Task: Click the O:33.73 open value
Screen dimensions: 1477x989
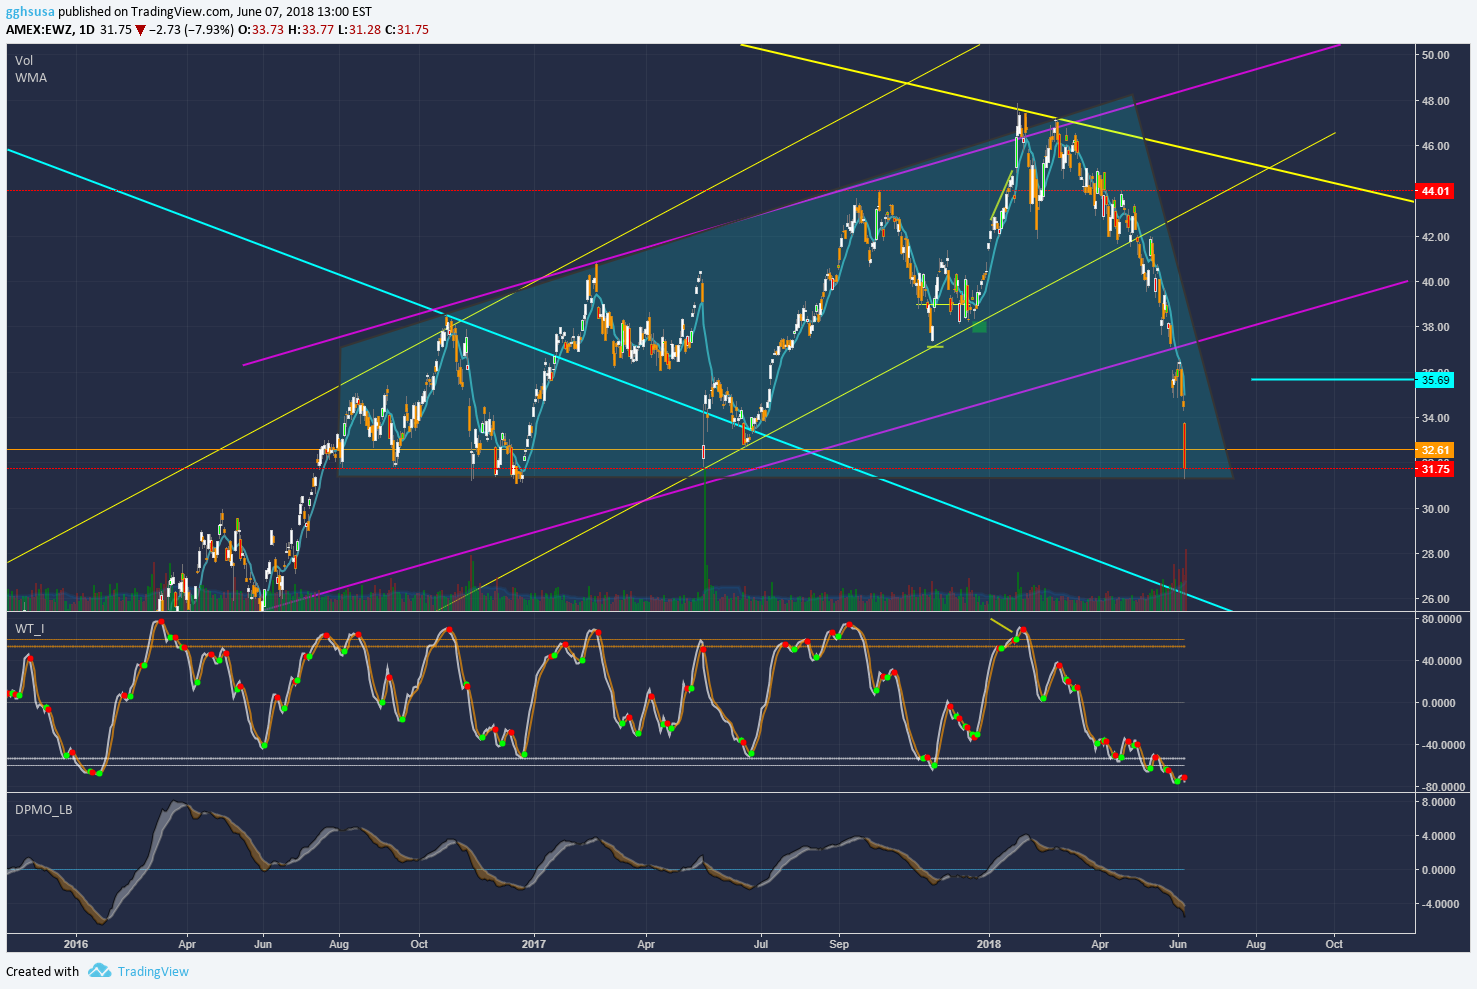Action: pos(260,30)
